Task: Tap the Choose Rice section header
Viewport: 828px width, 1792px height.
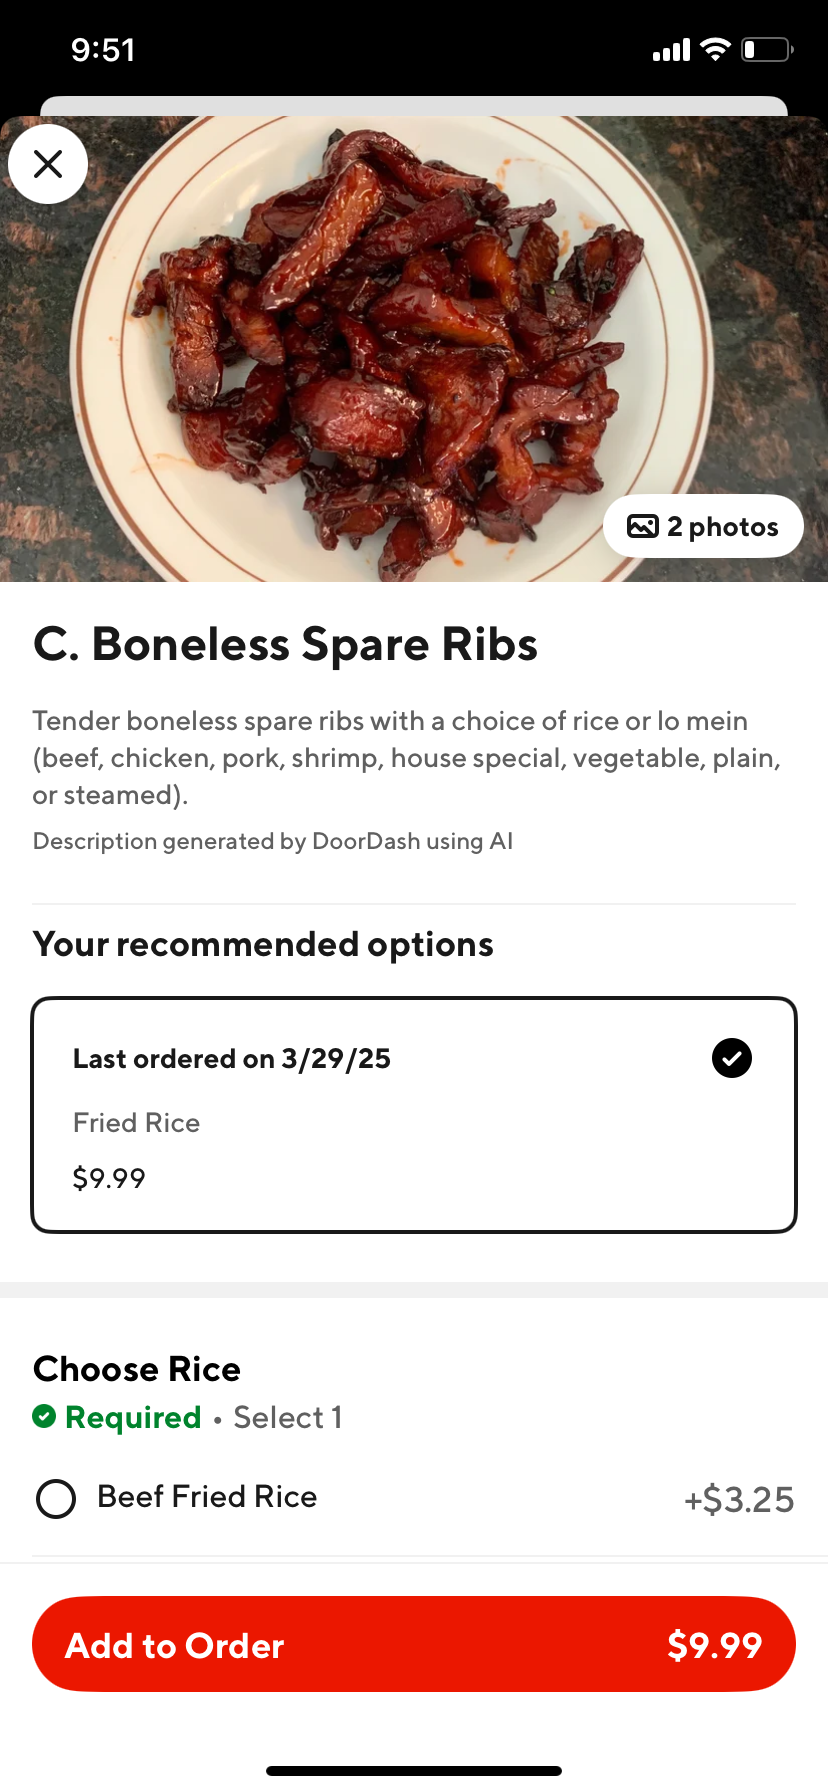Action: [137, 1369]
